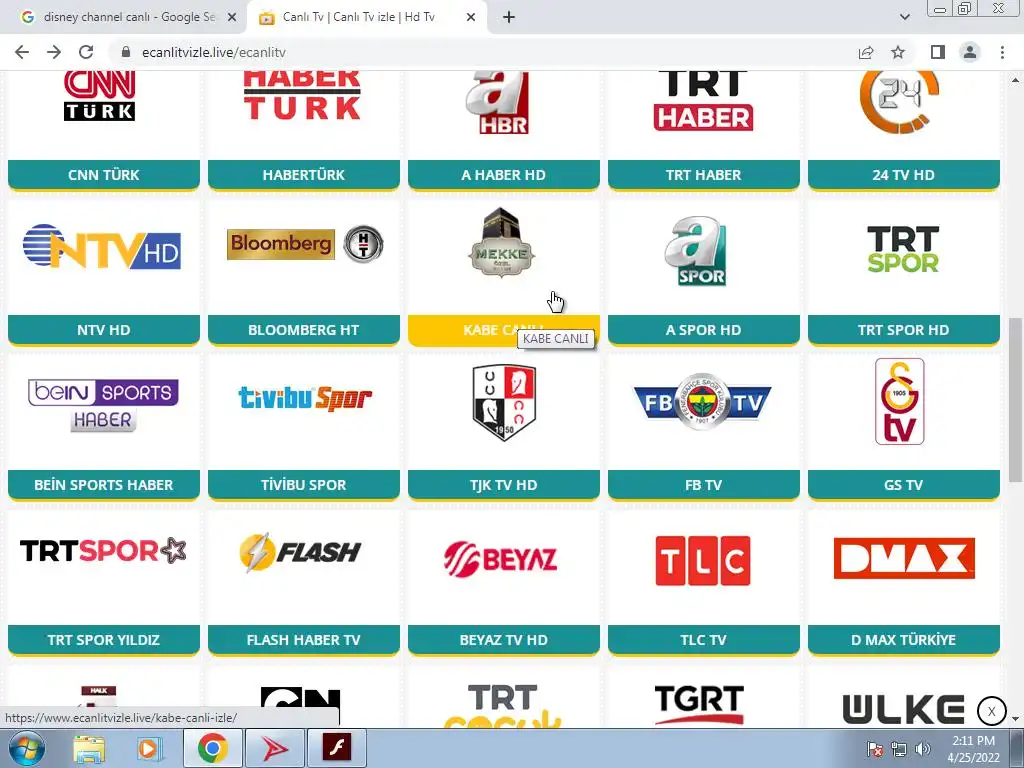Viewport: 1024px width, 768px height.
Task: Click the A Spor logo
Action: tap(696, 251)
